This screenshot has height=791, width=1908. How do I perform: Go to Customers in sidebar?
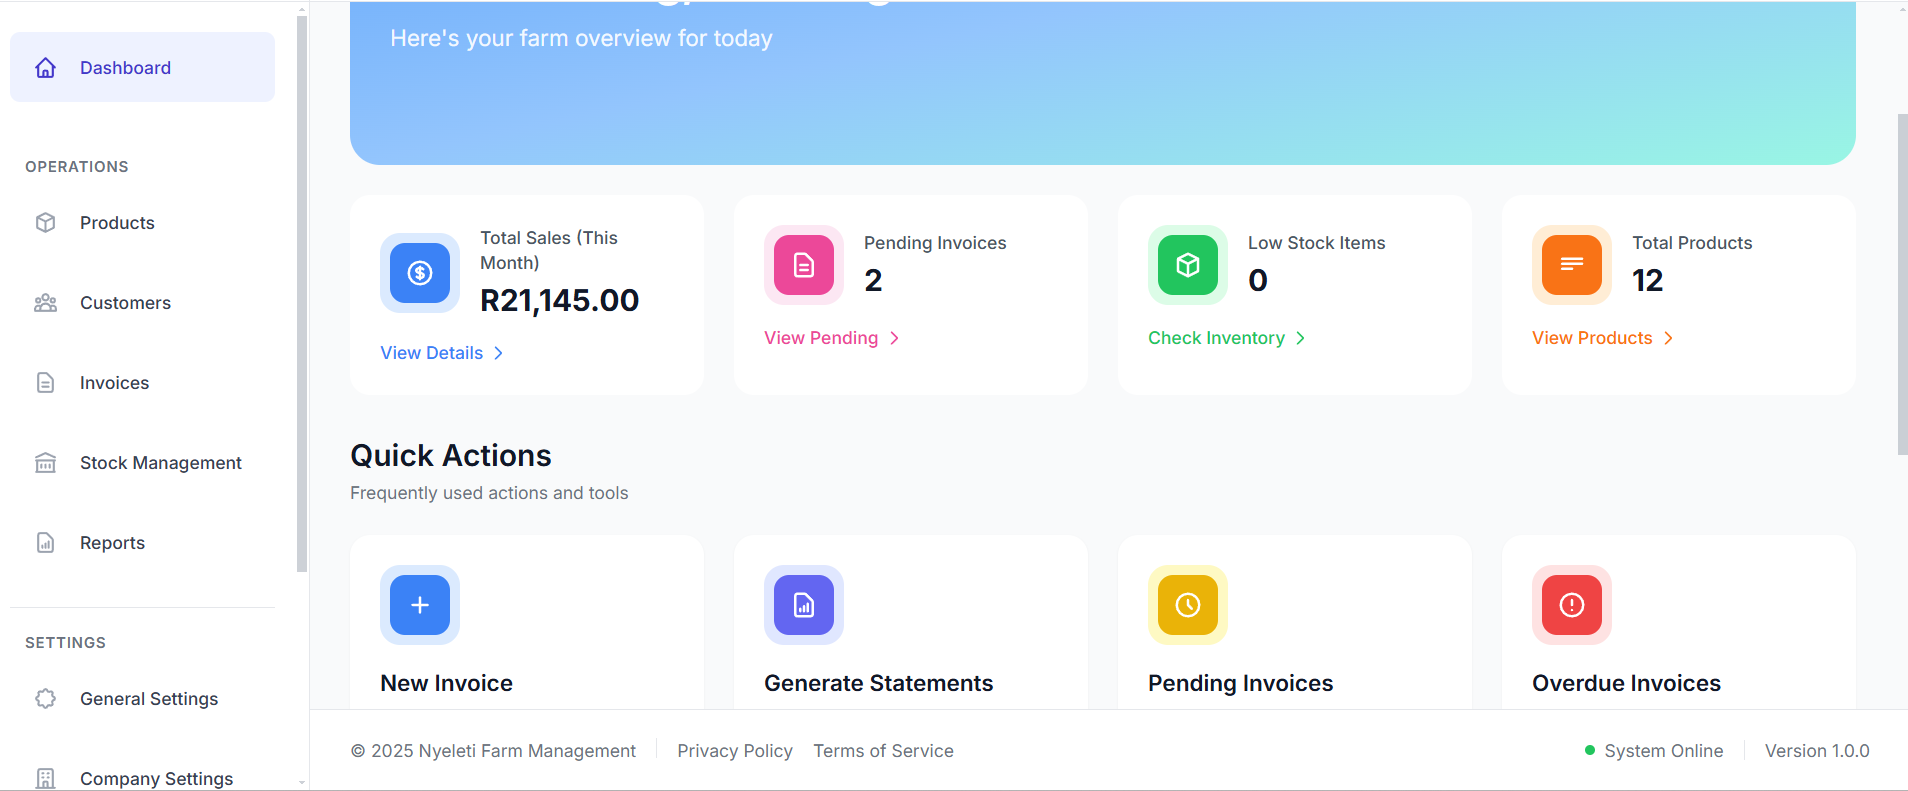[x=125, y=303]
